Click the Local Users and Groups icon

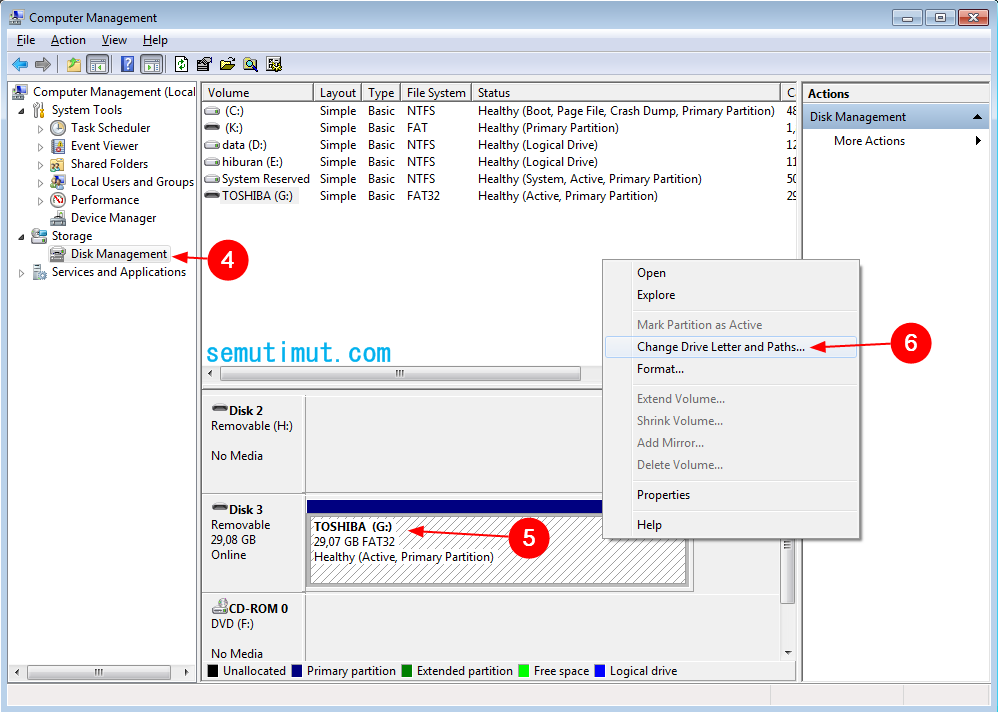tap(58, 182)
